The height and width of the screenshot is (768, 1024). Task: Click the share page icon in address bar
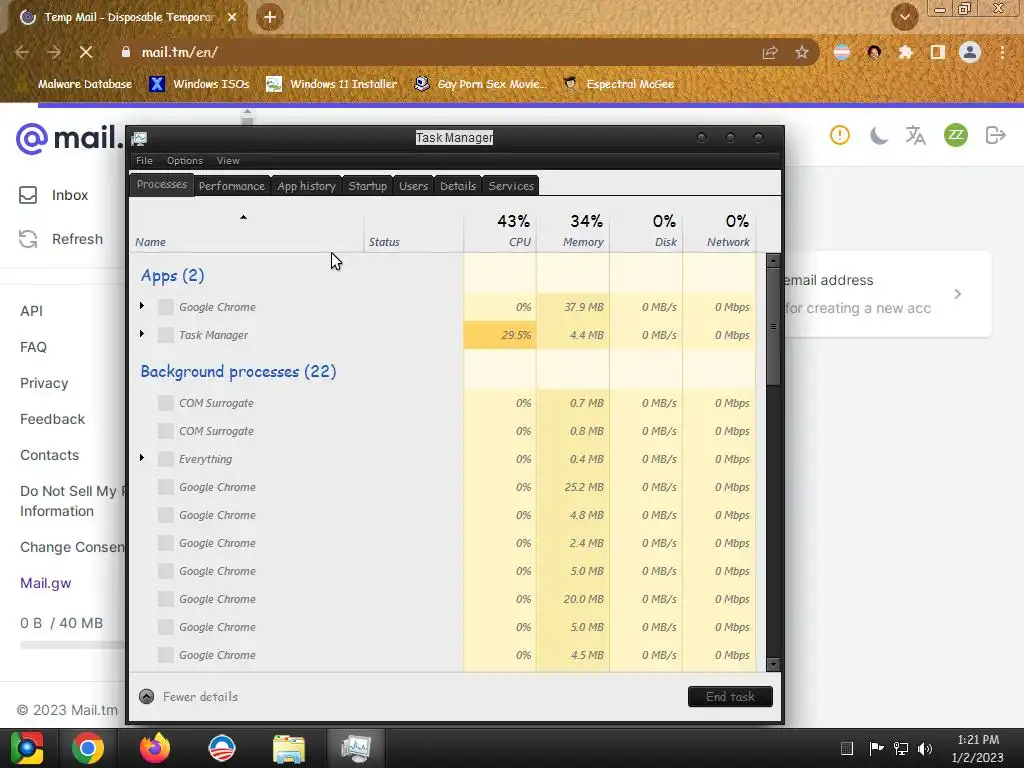click(770, 52)
